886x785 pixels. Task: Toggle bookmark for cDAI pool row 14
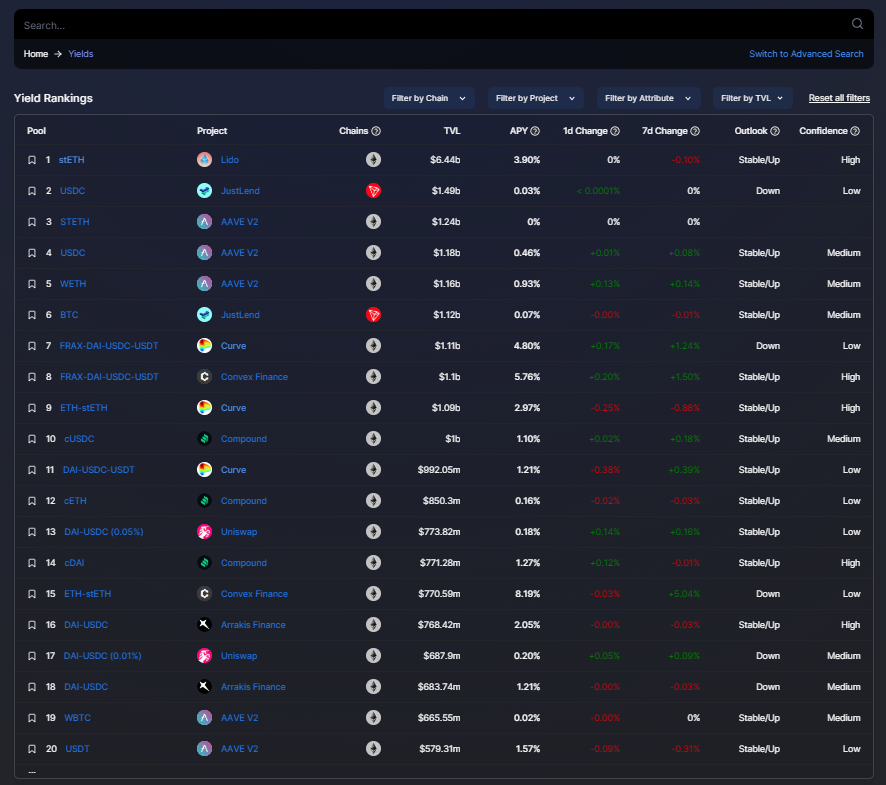tap(32, 563)
